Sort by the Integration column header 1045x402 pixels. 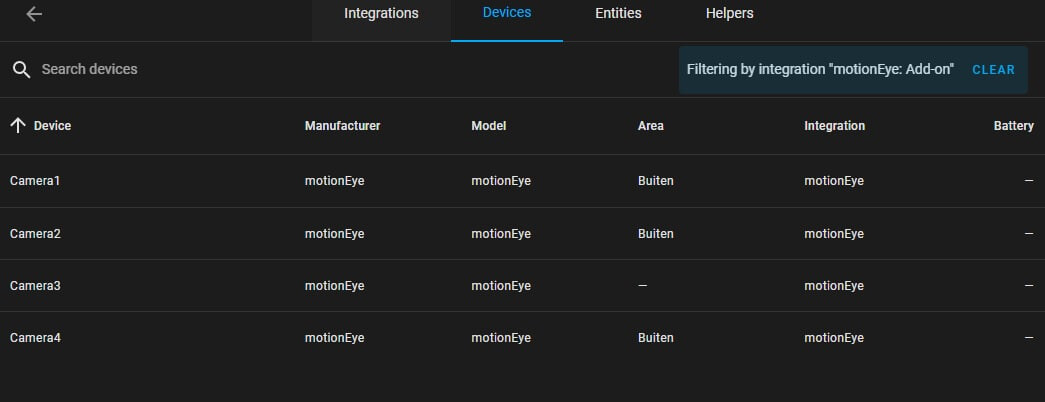pos(834,126)
